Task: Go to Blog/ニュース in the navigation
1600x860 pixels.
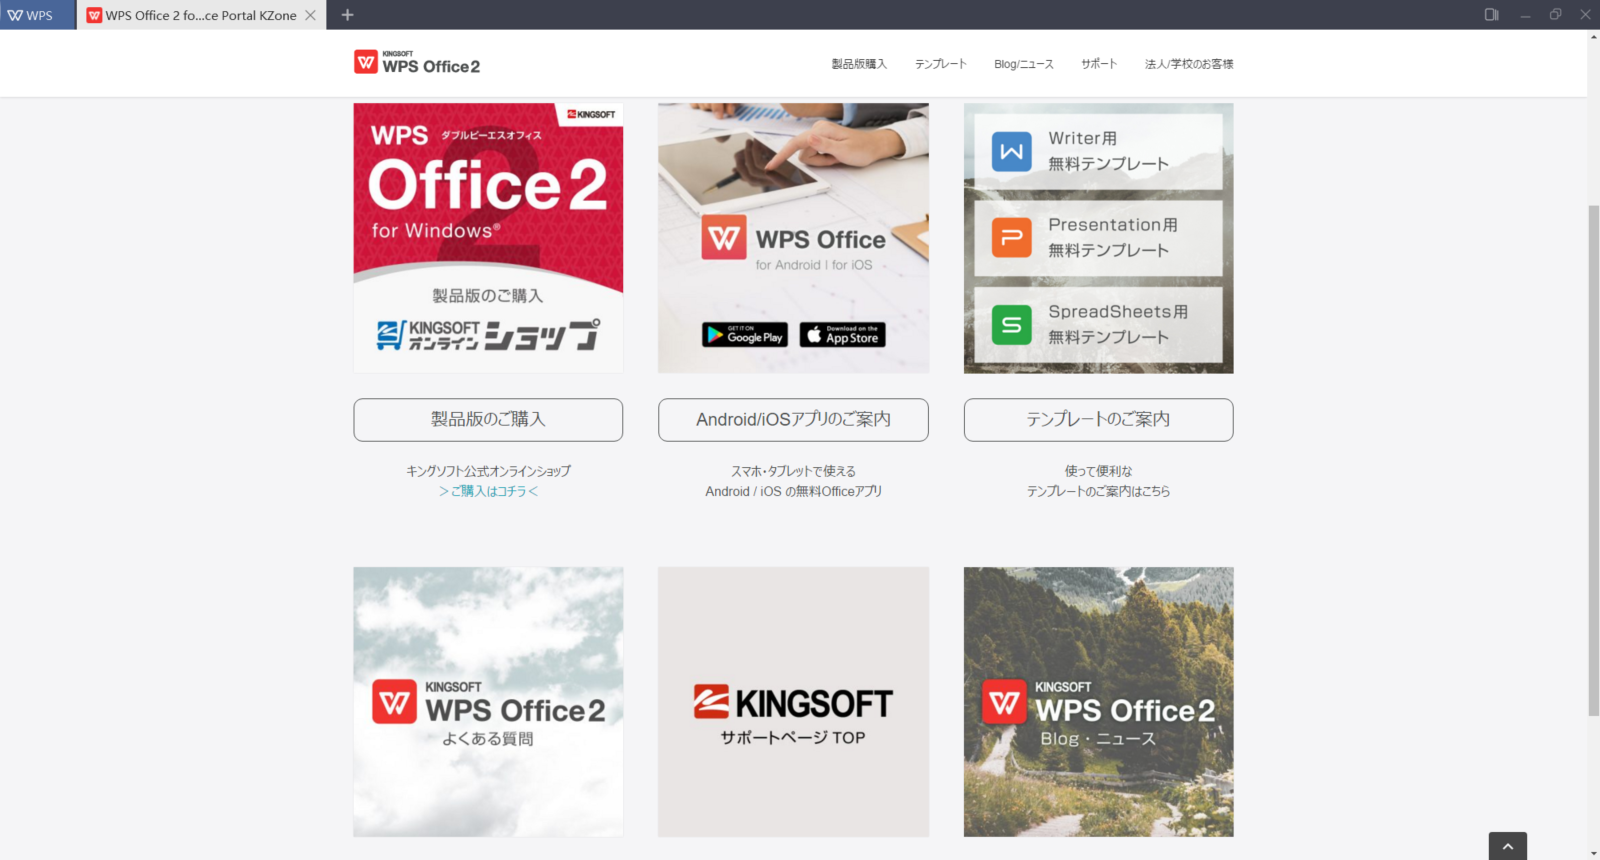Action: tap(1024, 64)
